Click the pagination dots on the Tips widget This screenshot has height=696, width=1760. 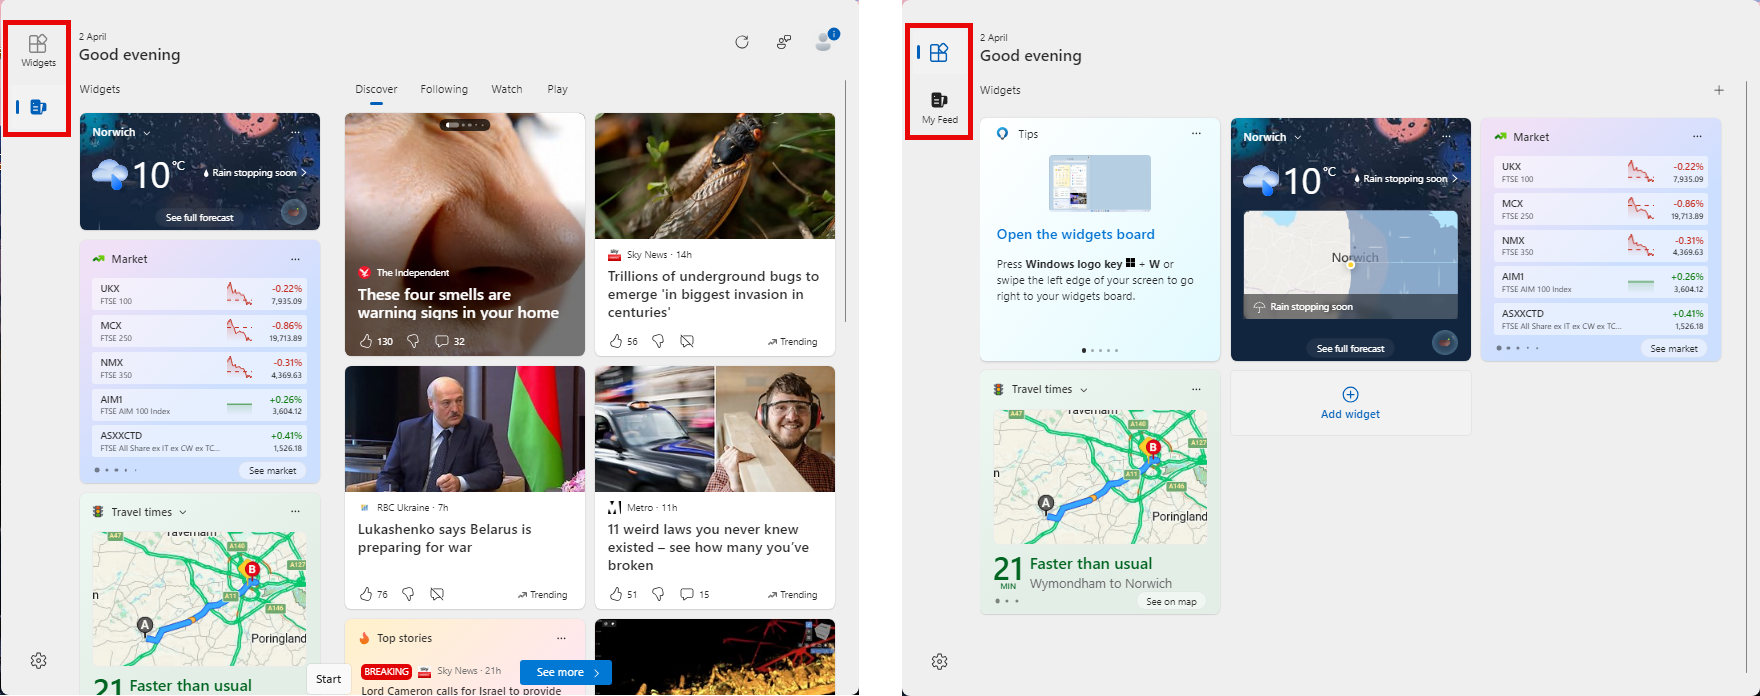tap(1100, 350)
